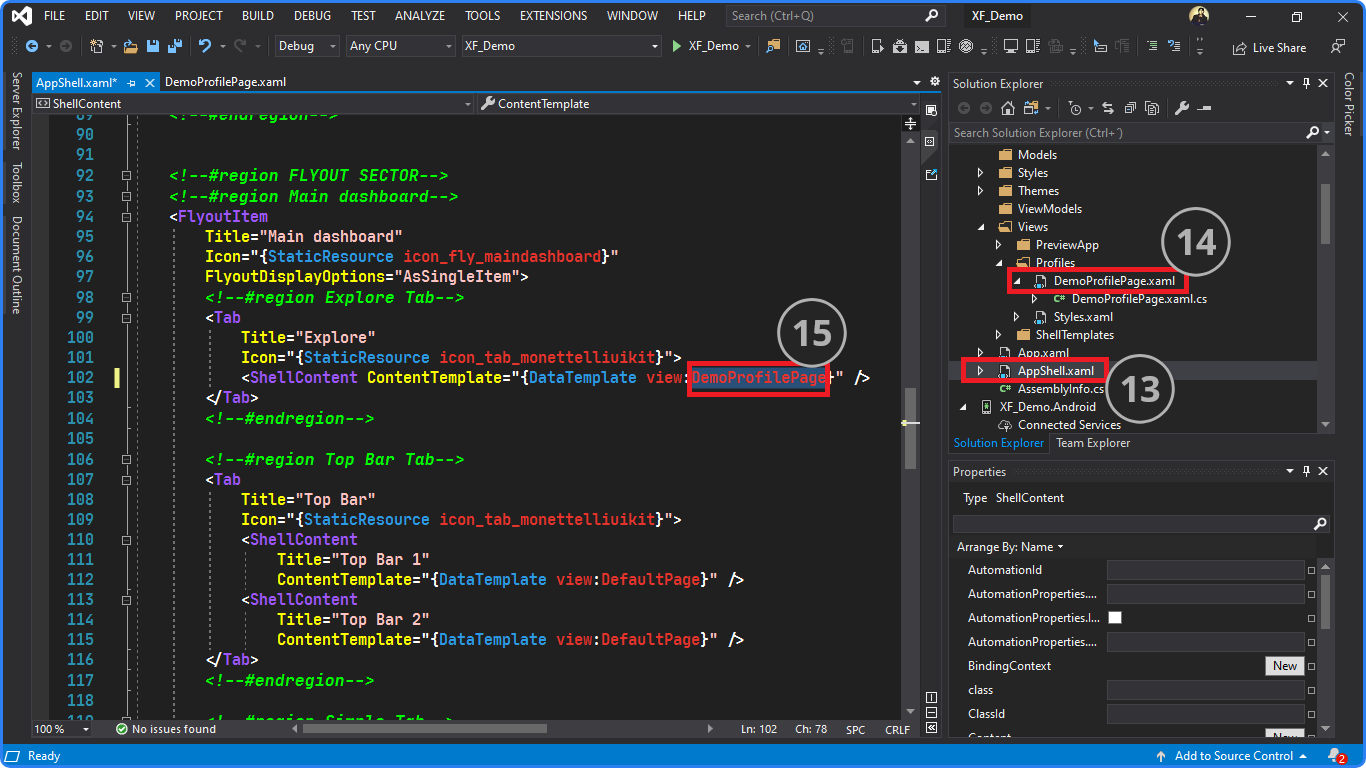Click Add to Source Control

pos(1232,756)
